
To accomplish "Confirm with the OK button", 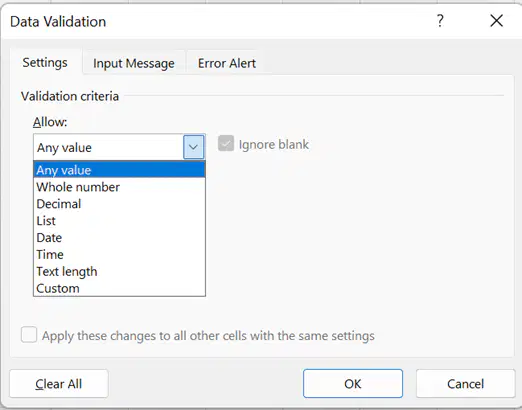I will point(353,384).
